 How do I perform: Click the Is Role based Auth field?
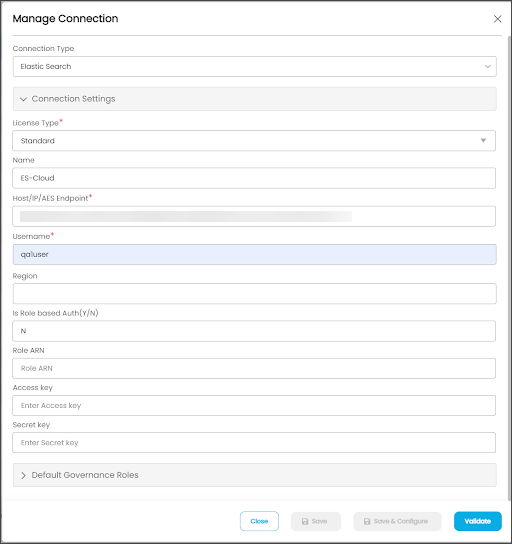tap(254, 331)
